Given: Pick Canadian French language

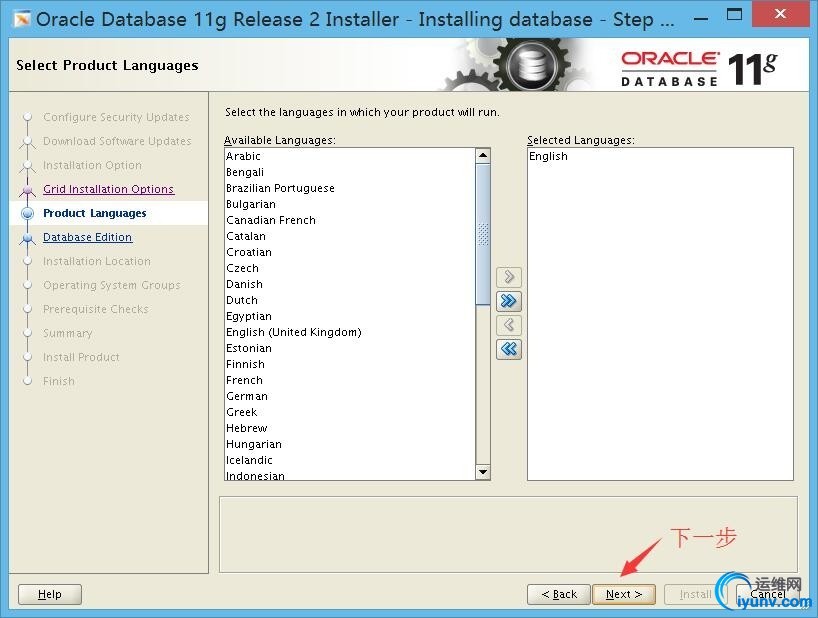Looking at the screenshot, I should coord(350,220).
